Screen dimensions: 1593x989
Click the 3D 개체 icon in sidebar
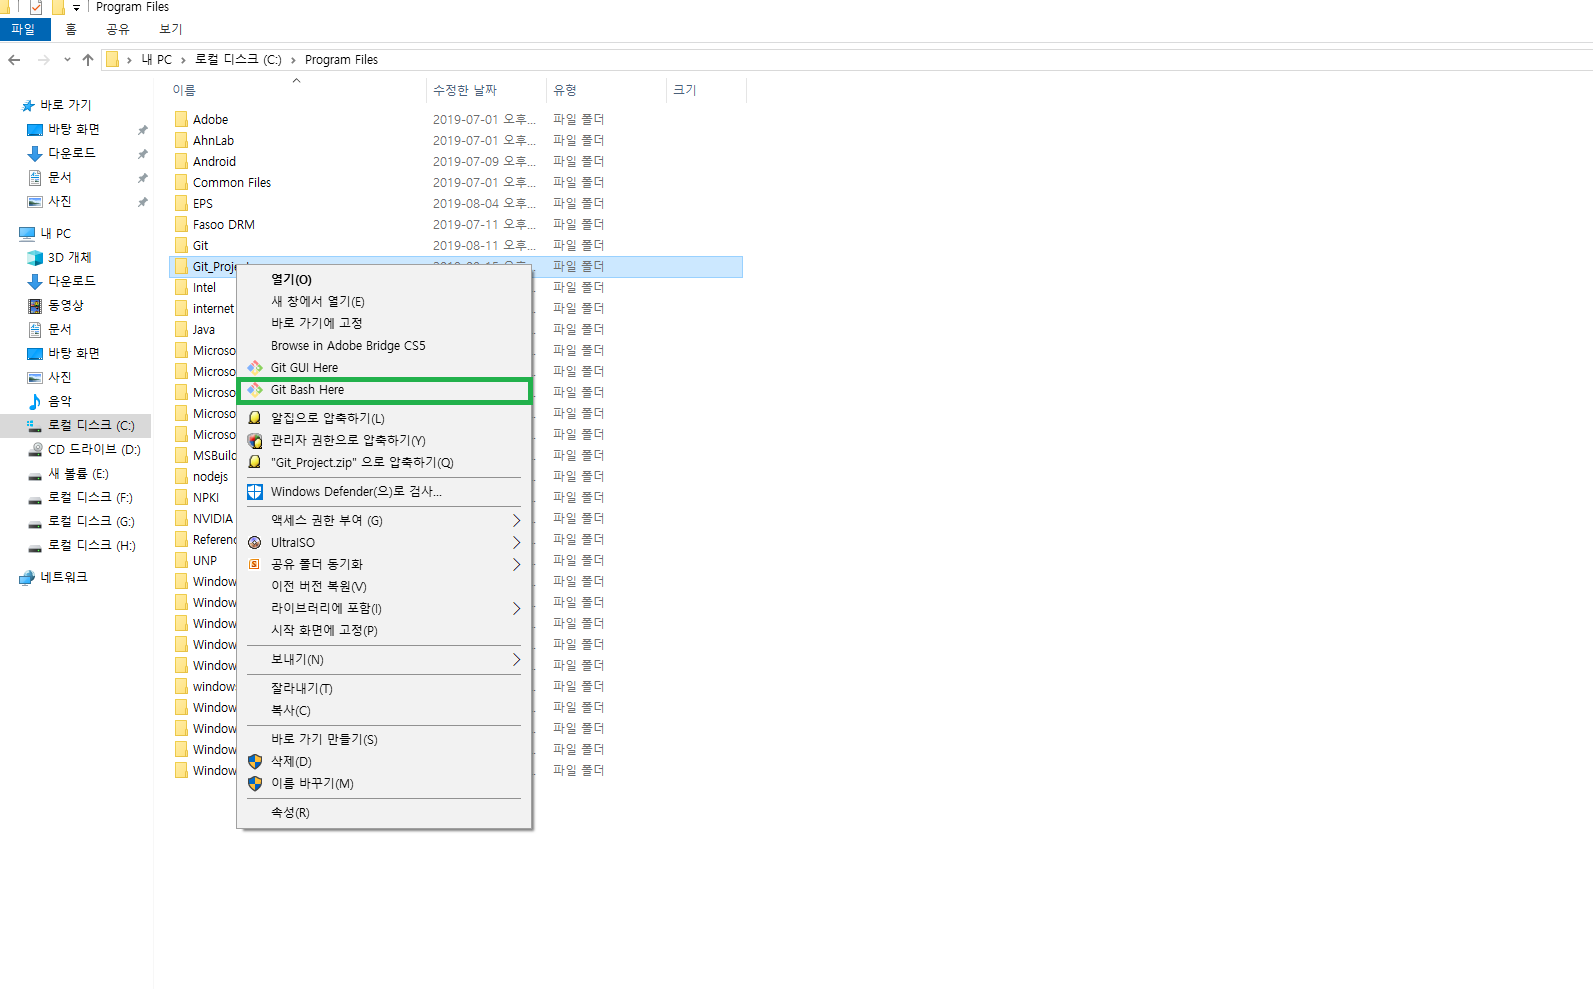35,258
